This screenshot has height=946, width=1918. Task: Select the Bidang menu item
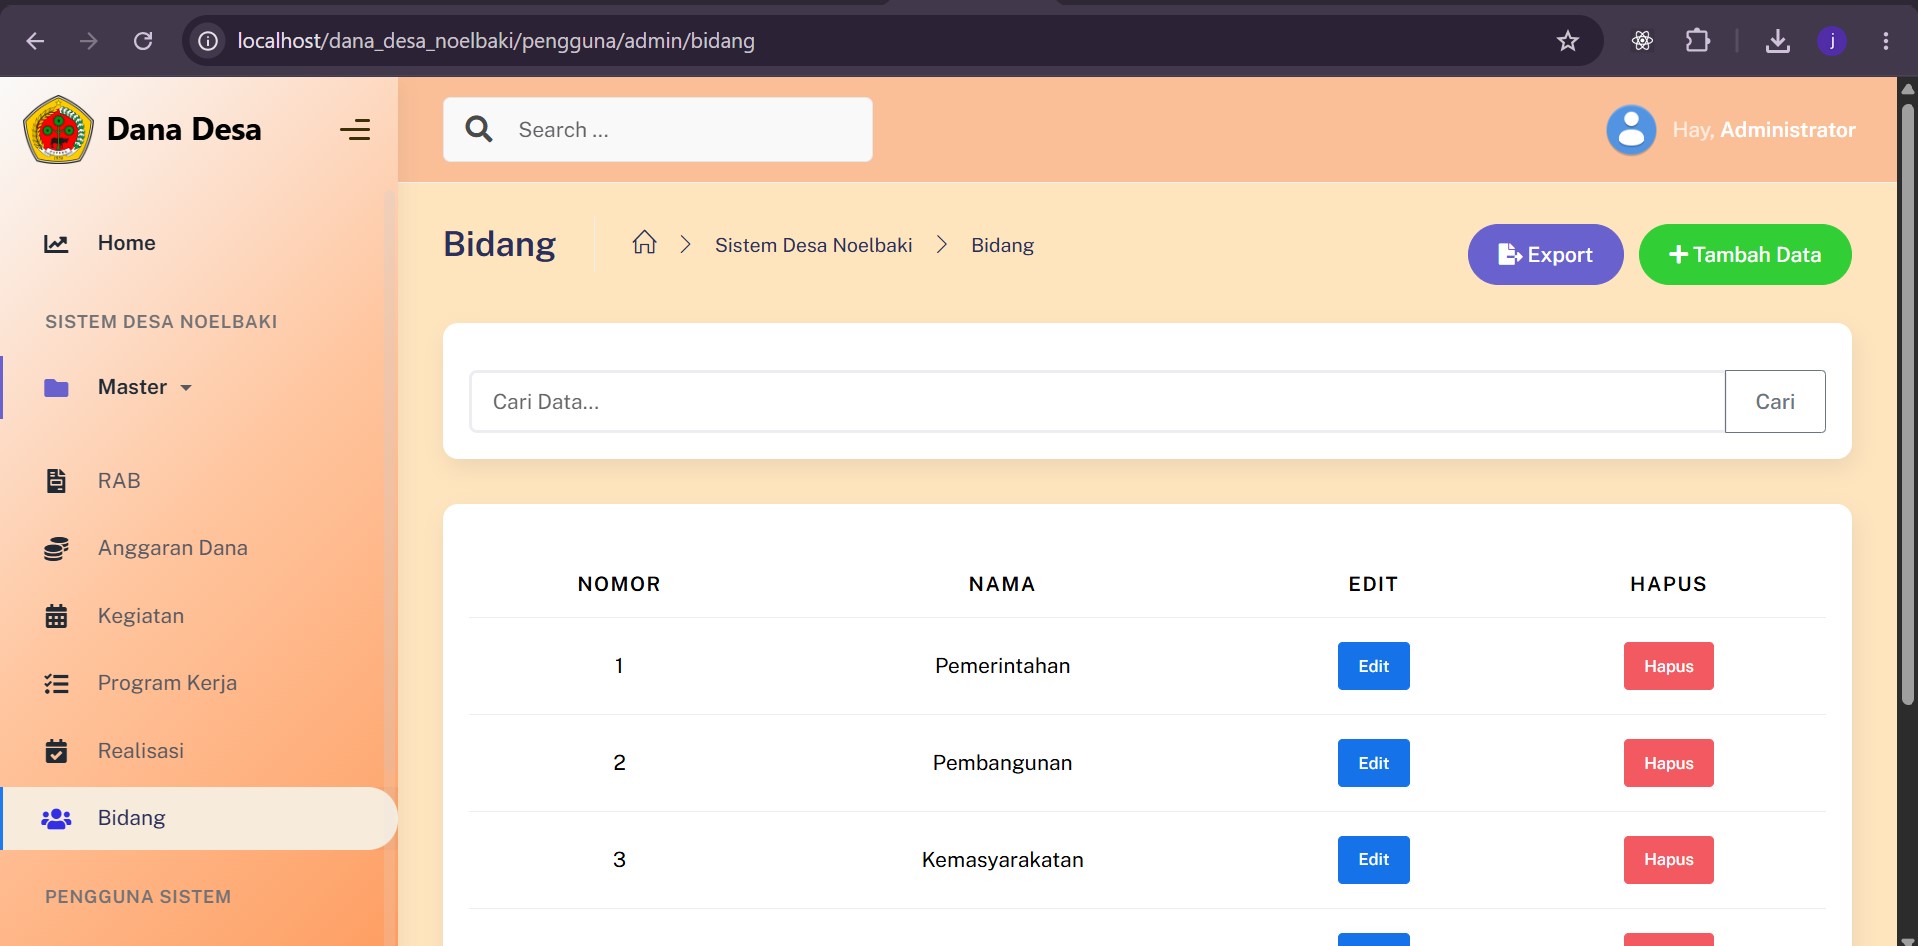coord(199,818)
